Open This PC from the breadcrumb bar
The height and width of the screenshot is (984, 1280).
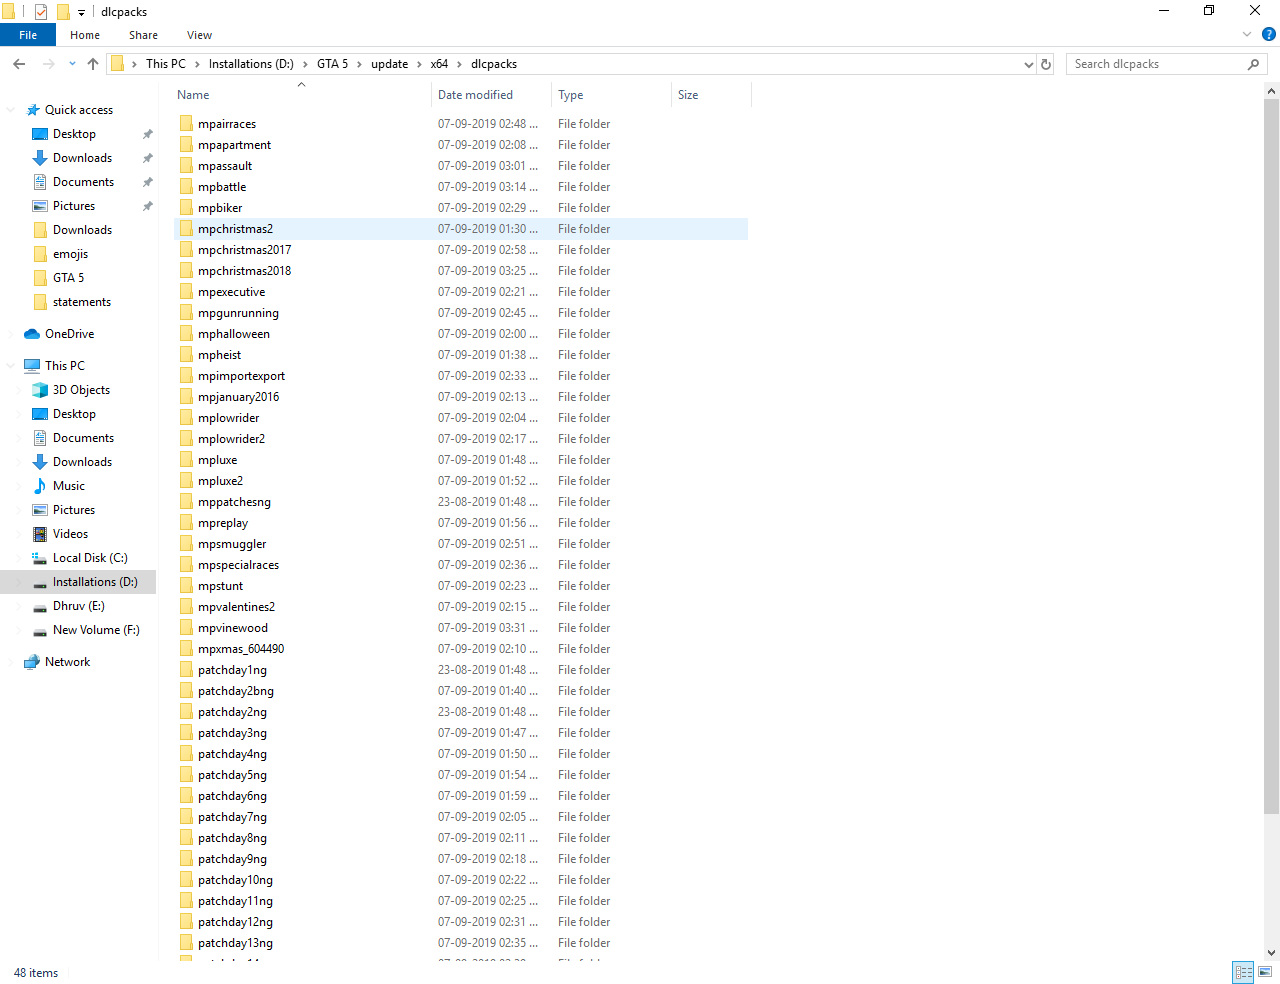pos(167,63)
